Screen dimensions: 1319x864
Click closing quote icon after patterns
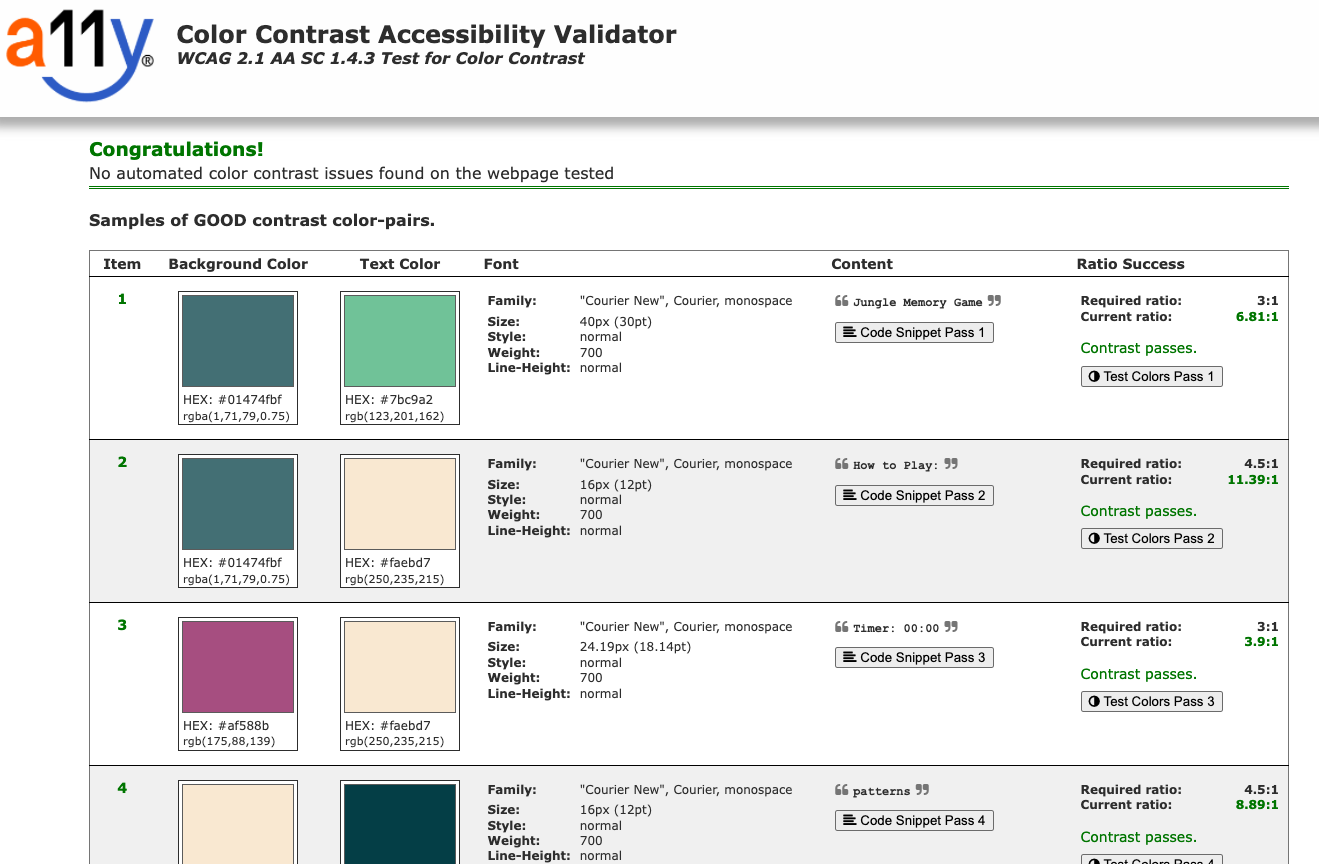click(x=922, y=790)
